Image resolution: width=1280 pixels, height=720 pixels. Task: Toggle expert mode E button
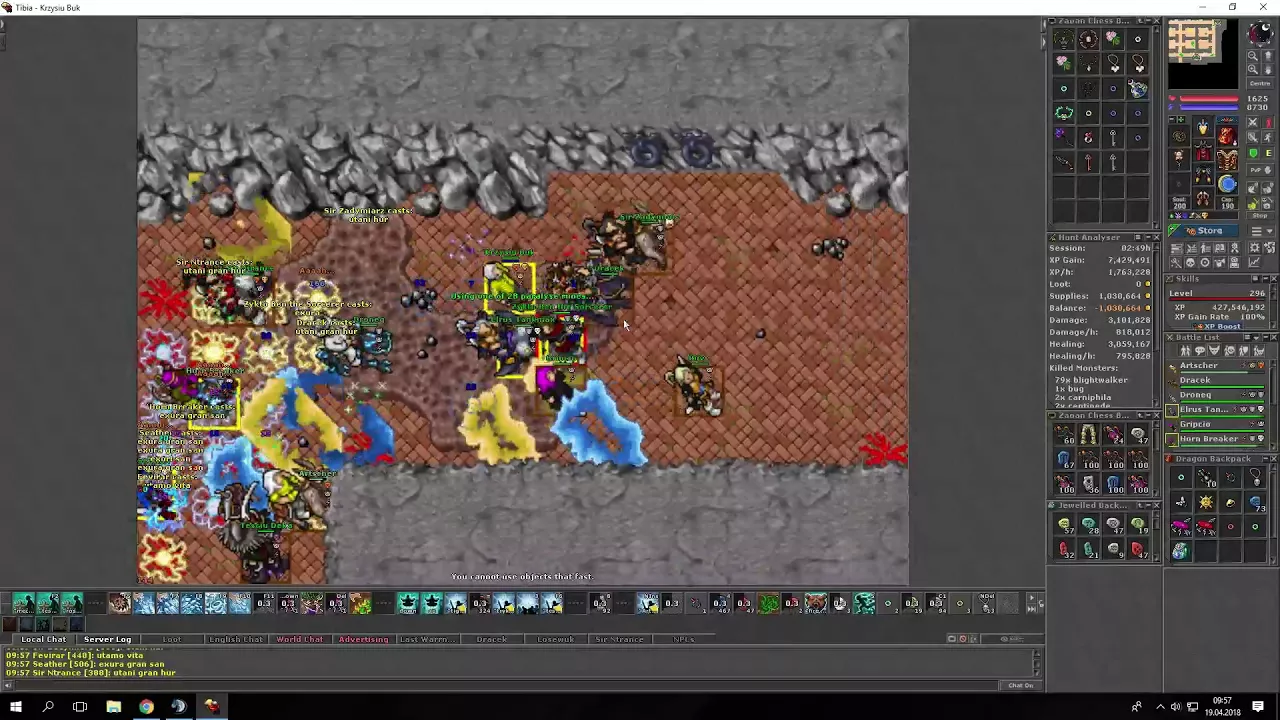point(1269,153)
